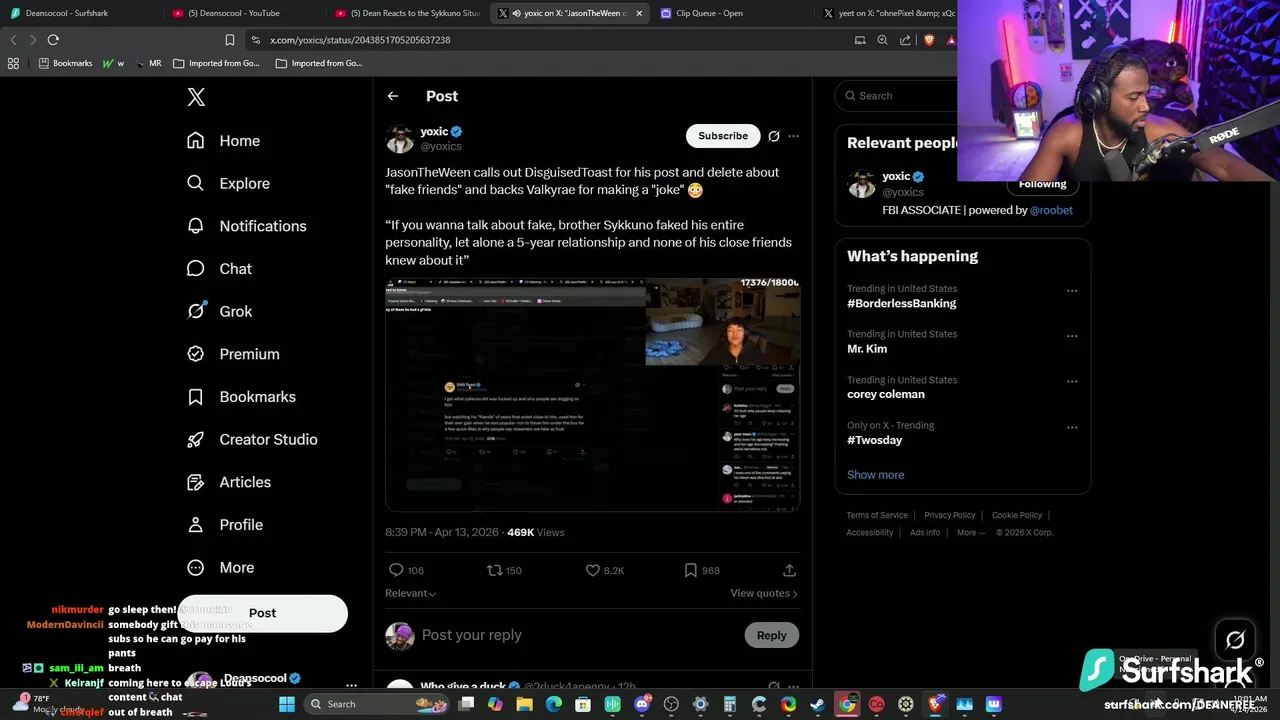Open Grok from the sidebar
Viewport: 1280px width, 720px height.
coord(219,311)
